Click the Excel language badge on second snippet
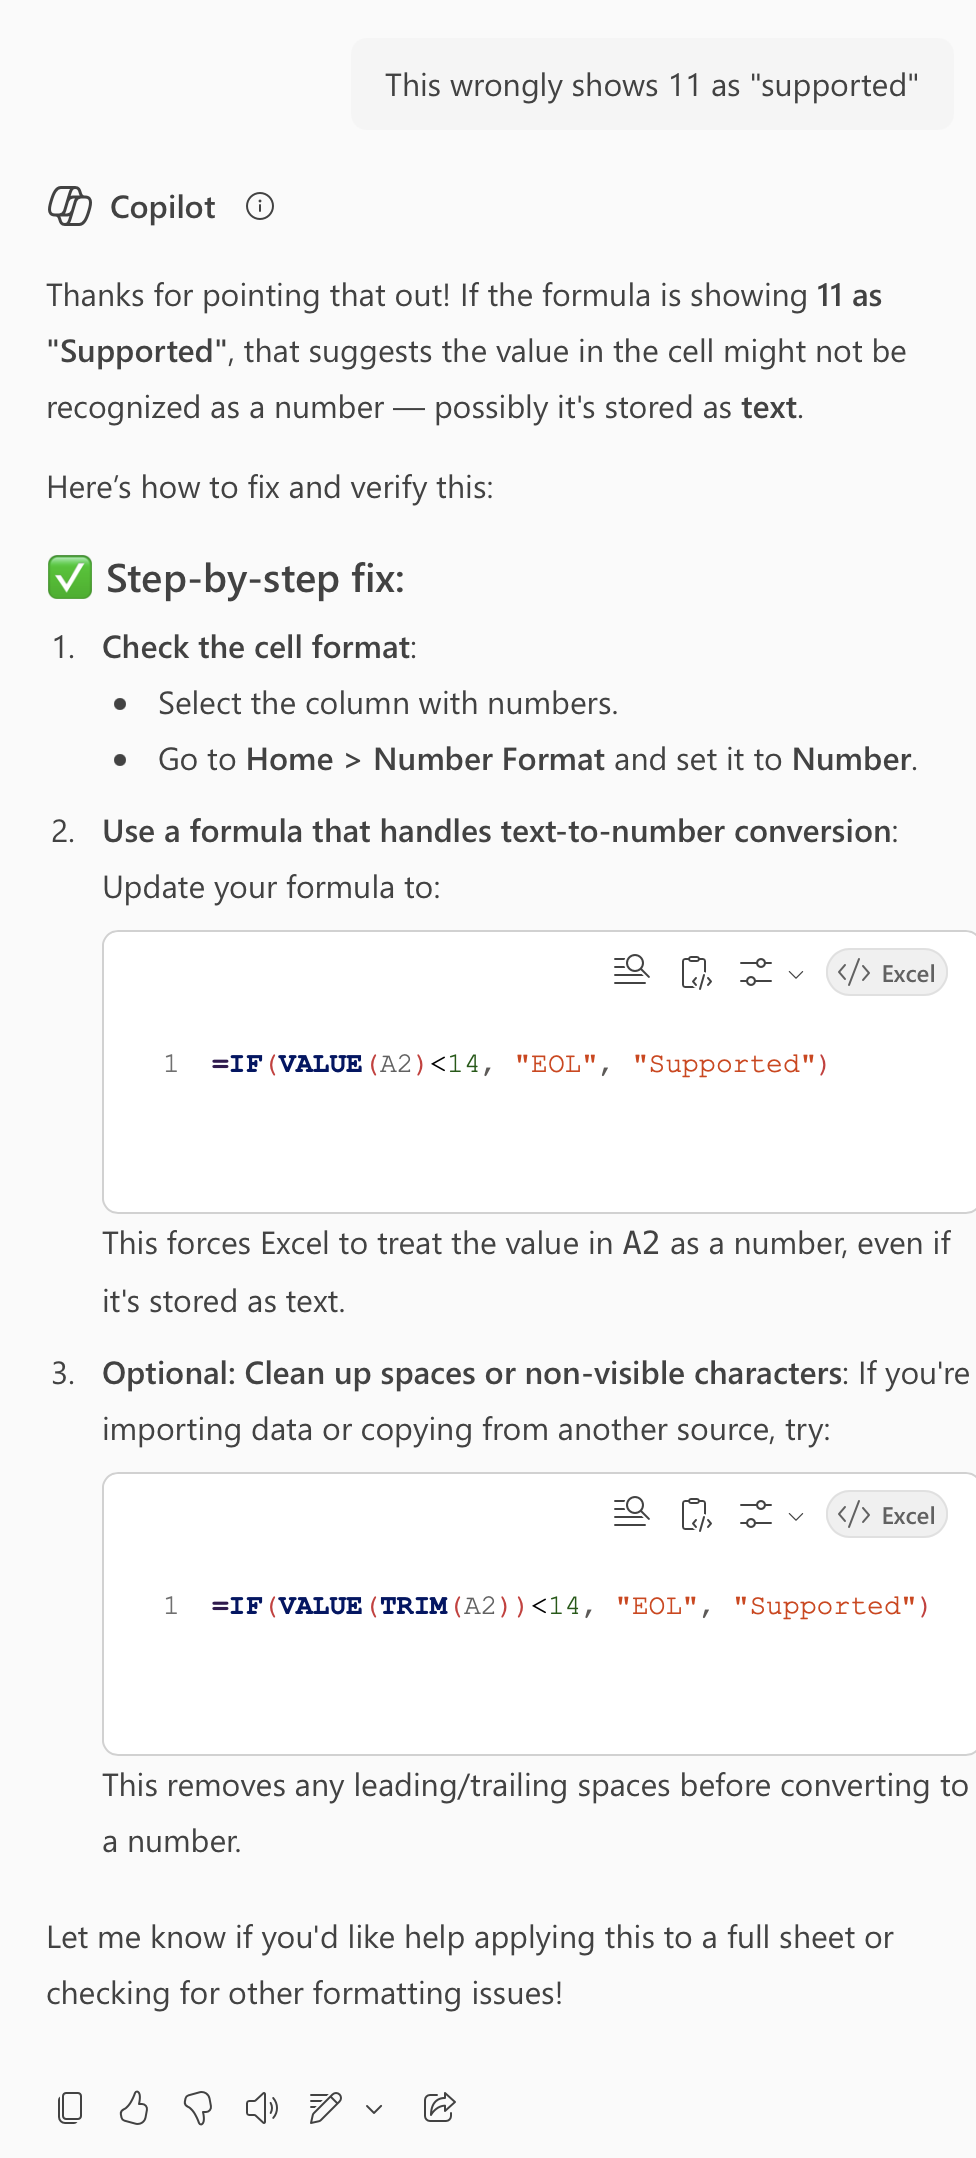This screenshot has width=976, height=2158. click(886, 1514)
